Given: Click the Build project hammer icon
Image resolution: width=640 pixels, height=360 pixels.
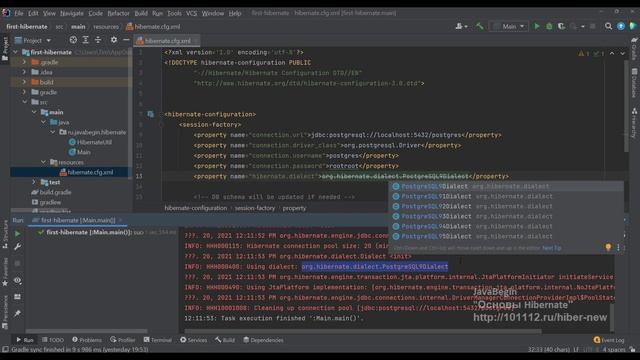Looking at the screenshot, I should point(480,26).
